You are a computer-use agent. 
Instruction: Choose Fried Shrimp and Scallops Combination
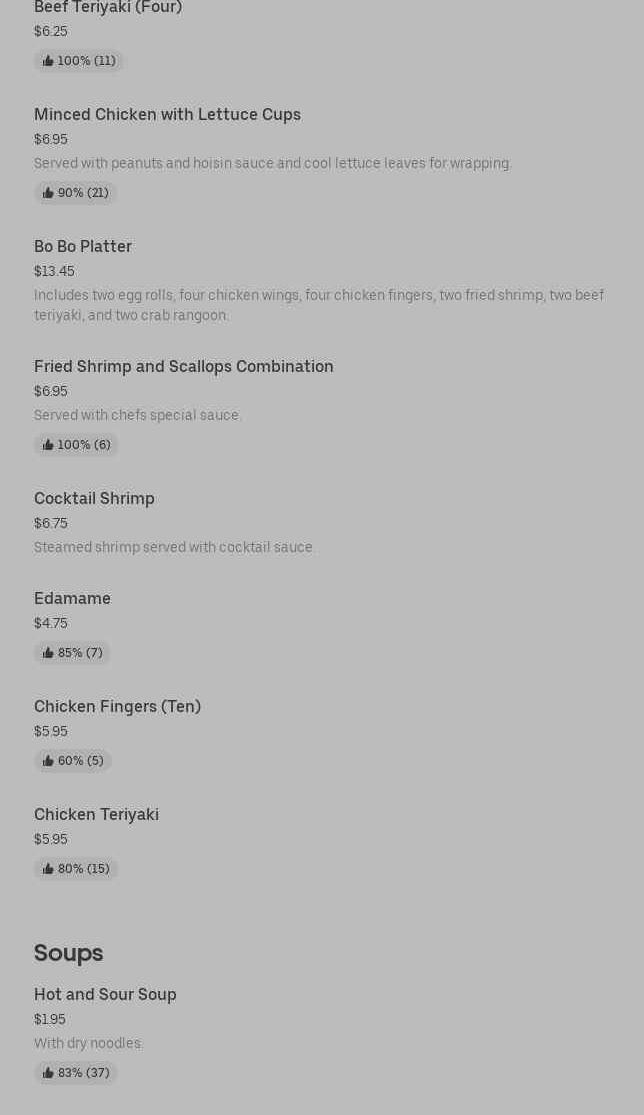184,367
